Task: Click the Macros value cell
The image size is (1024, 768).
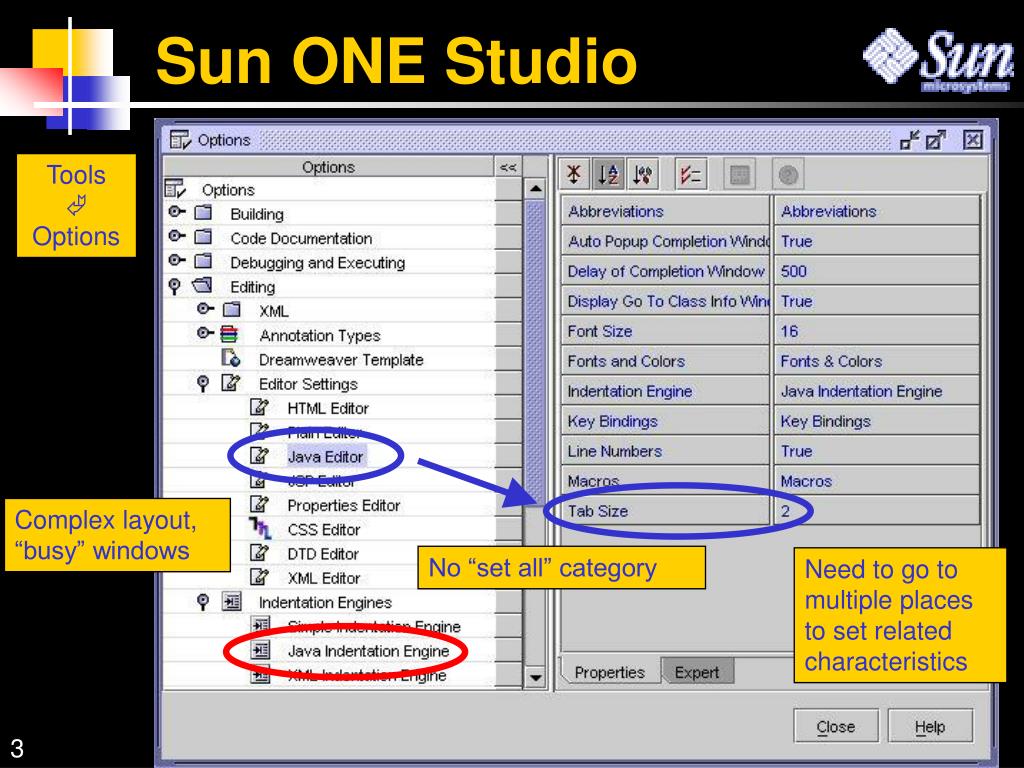Action: [876, 481]
